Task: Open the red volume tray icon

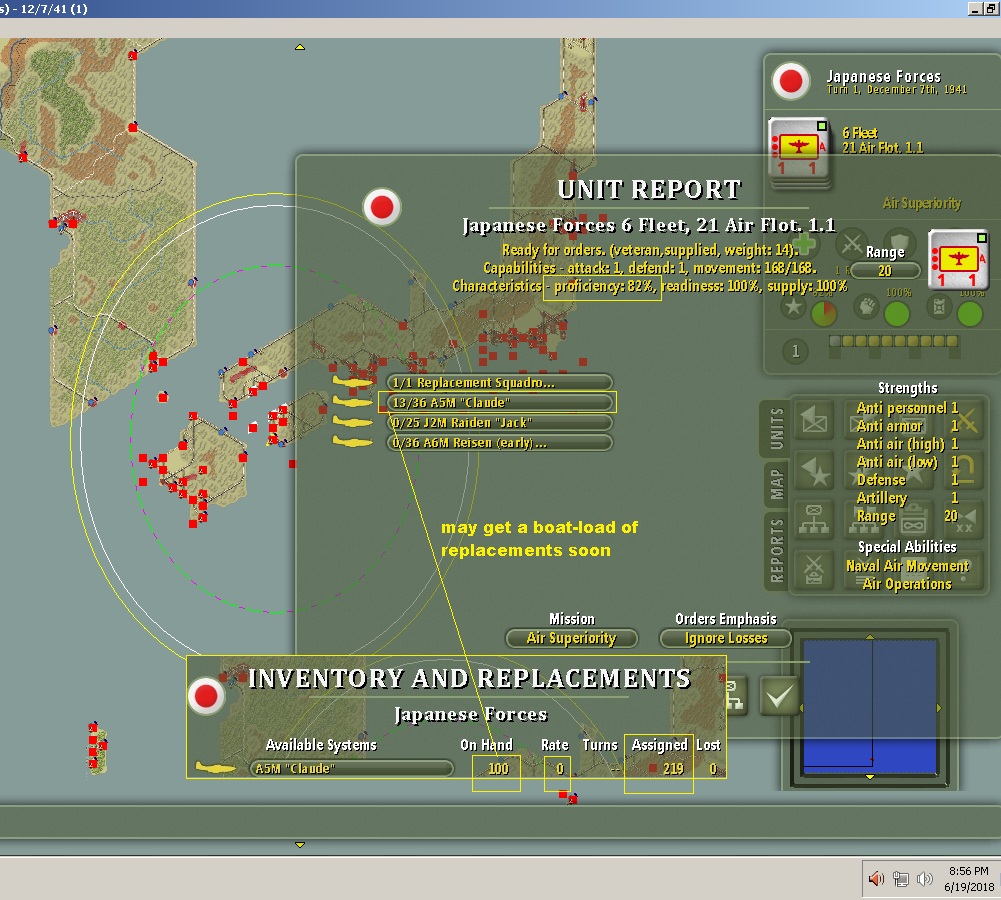Action: (876, 879)
